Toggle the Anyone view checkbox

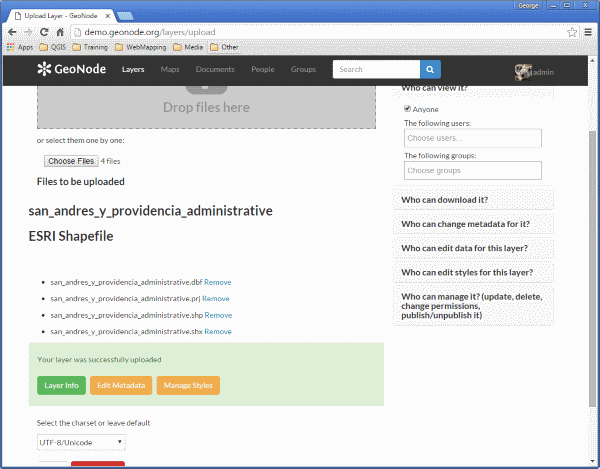coord(408,109)
